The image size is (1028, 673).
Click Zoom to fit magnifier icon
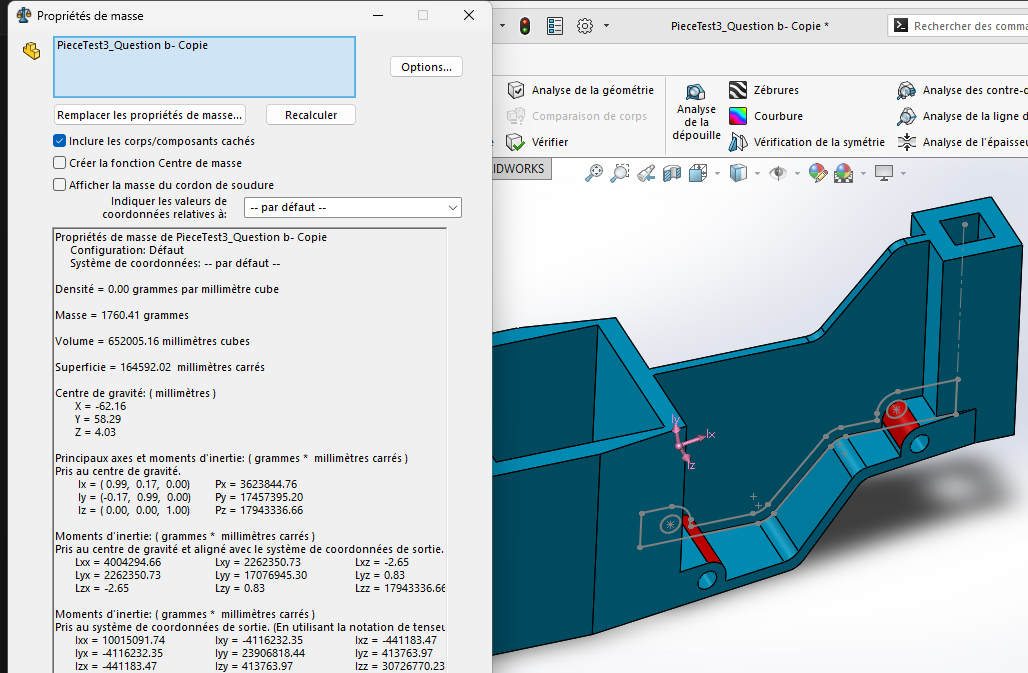(594, 173)
